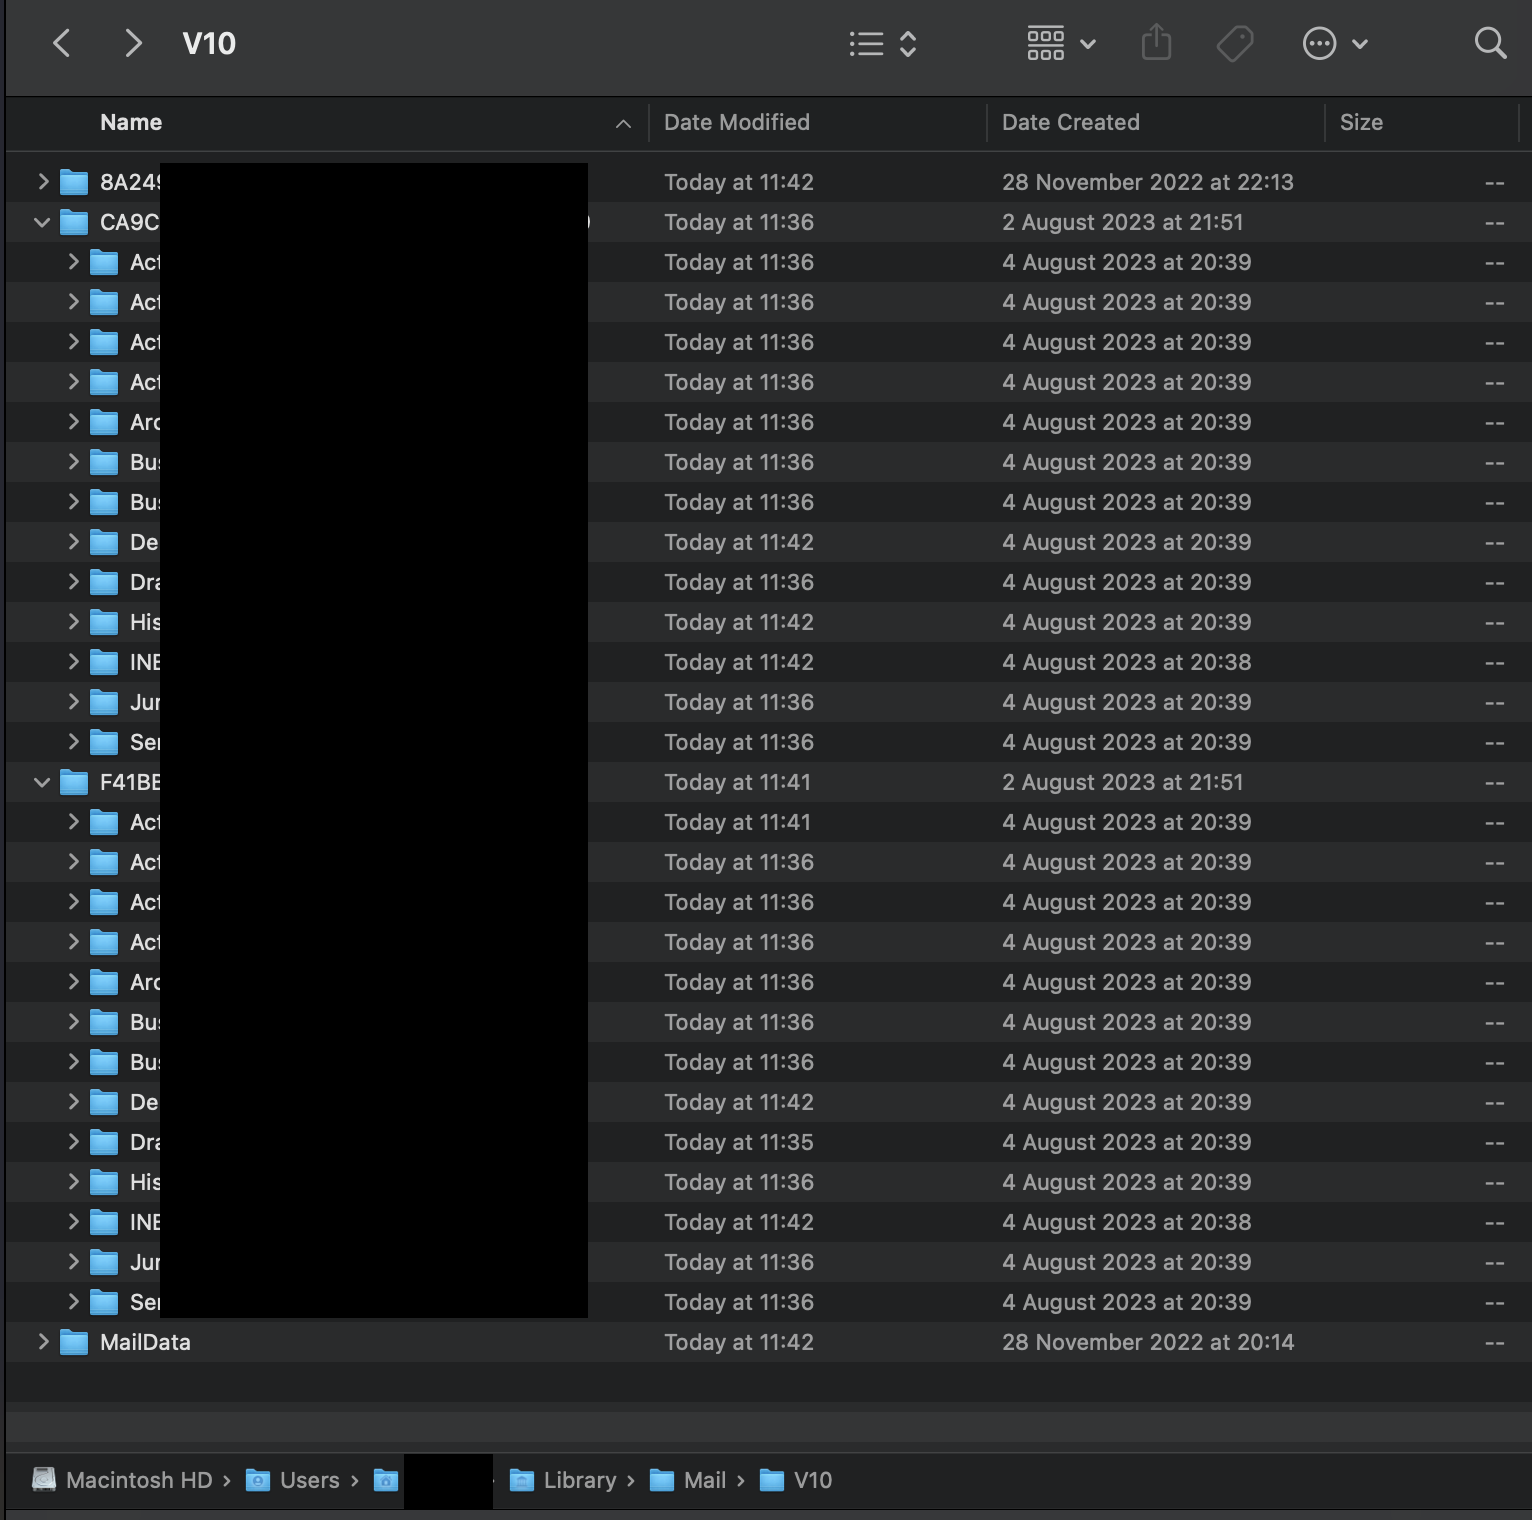This screenshot has width=1532, height=1520.
Task: Select Ser folder icon under CA9C
Action: point(104,742)
